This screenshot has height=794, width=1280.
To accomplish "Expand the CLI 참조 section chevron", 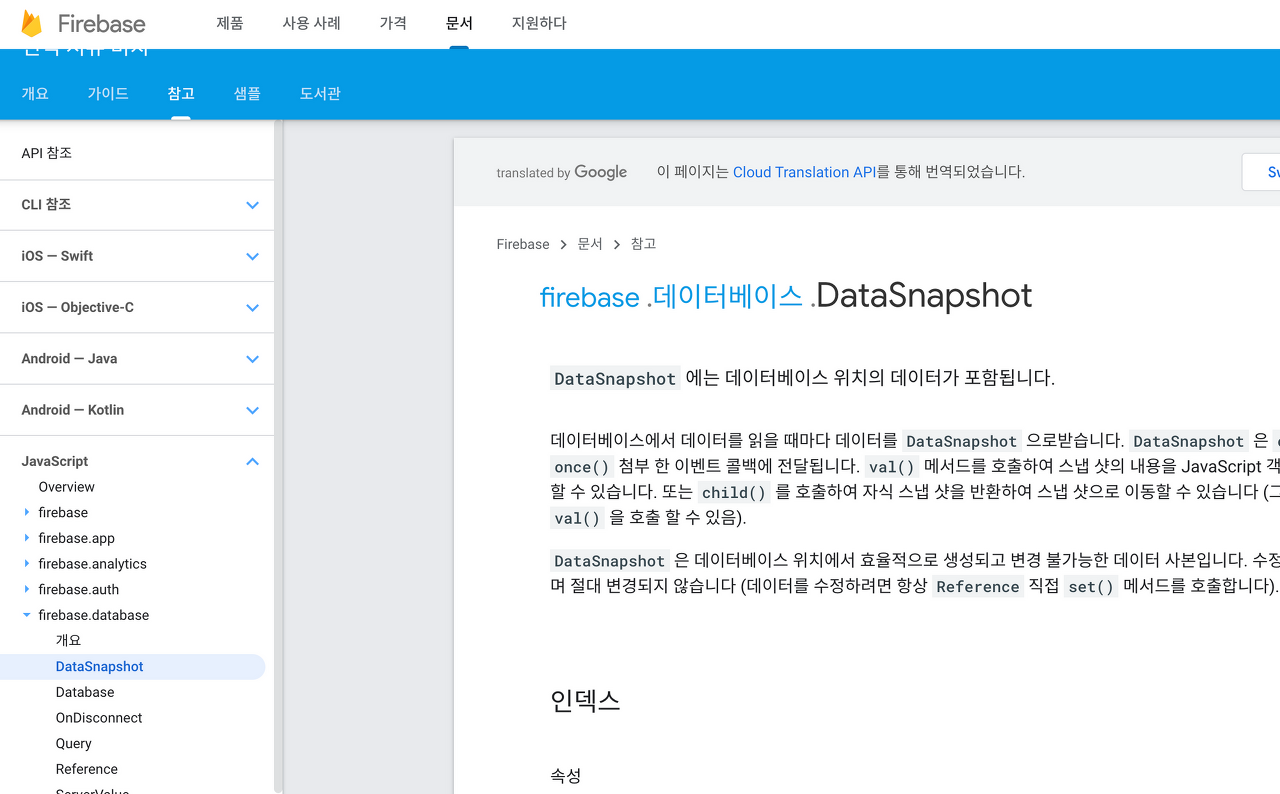I will [x=252, y=205].
